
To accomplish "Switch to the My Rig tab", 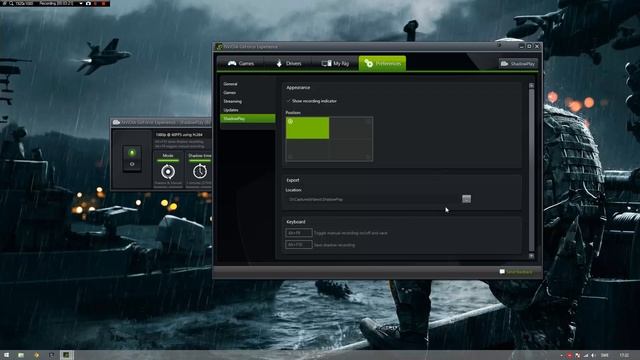I will point(335,63).
